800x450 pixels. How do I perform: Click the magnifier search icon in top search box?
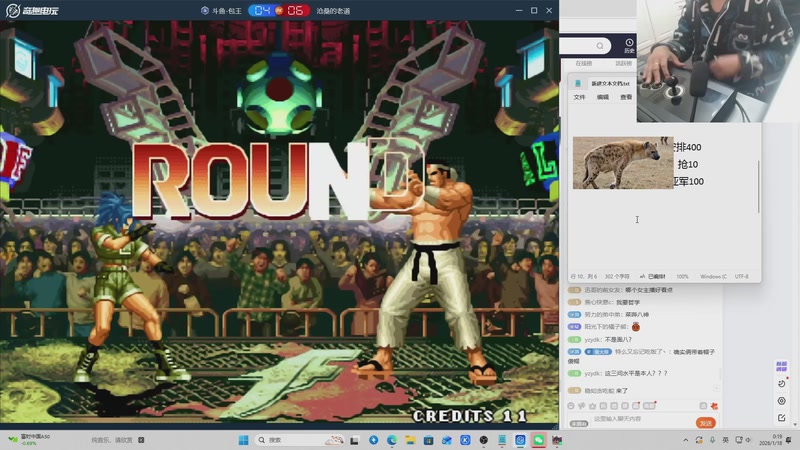coord(600,46)
